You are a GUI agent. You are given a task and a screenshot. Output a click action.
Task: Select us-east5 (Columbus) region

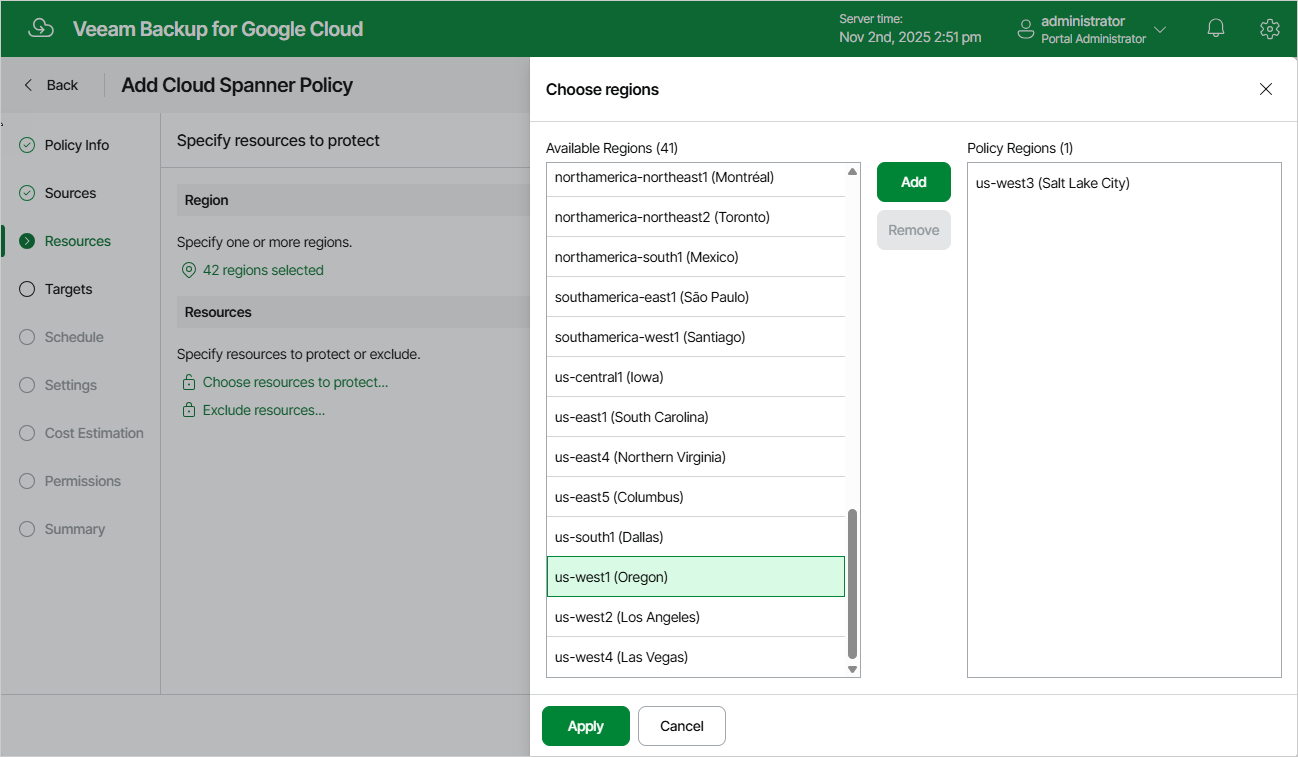[x=696, y=497]
